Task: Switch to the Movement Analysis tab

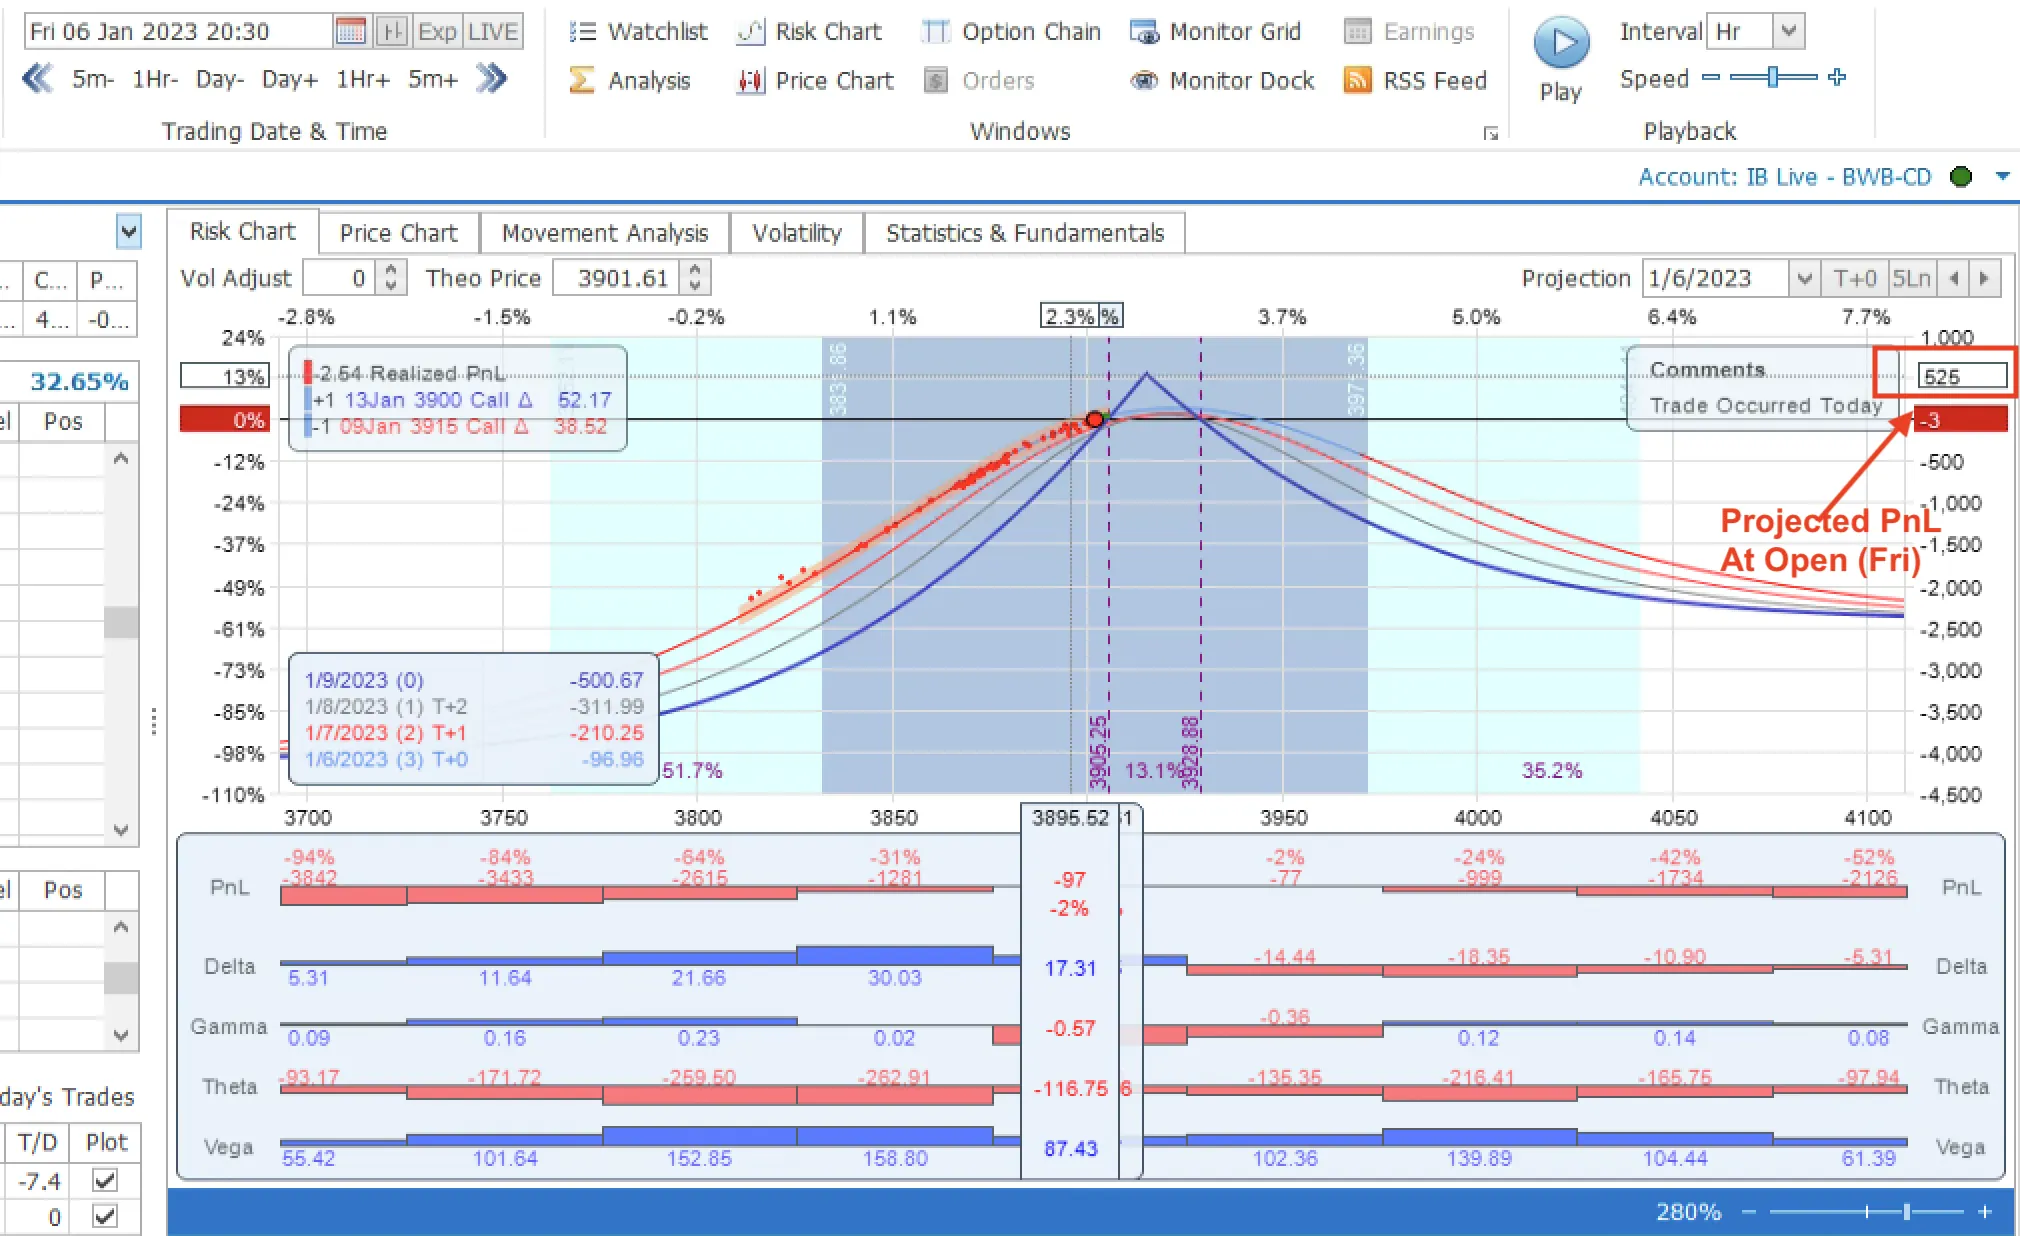Action: [x=604, y=232]
